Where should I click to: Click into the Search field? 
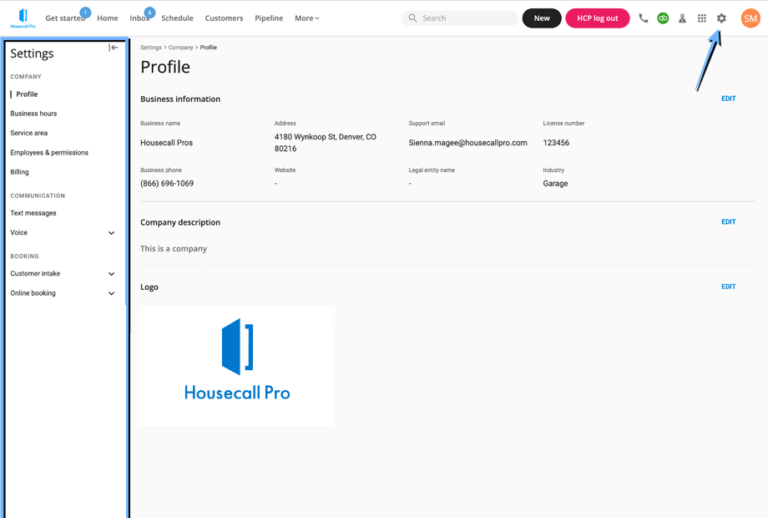(x=465, y=18)
